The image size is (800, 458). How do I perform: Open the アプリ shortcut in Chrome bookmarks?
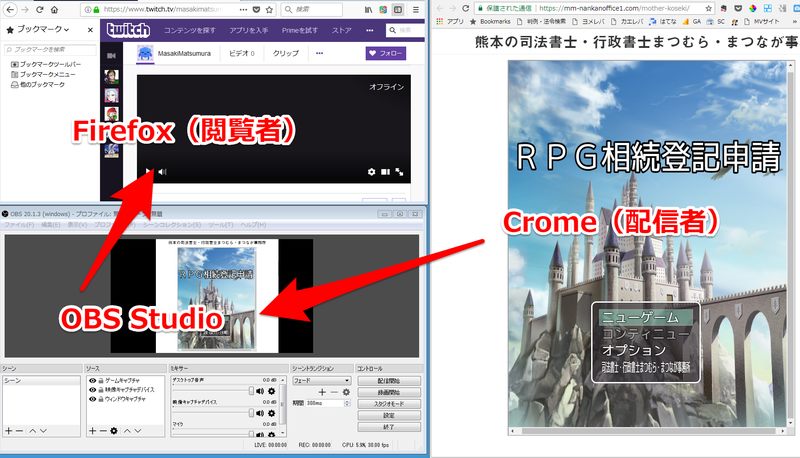[x=449, y=21]
